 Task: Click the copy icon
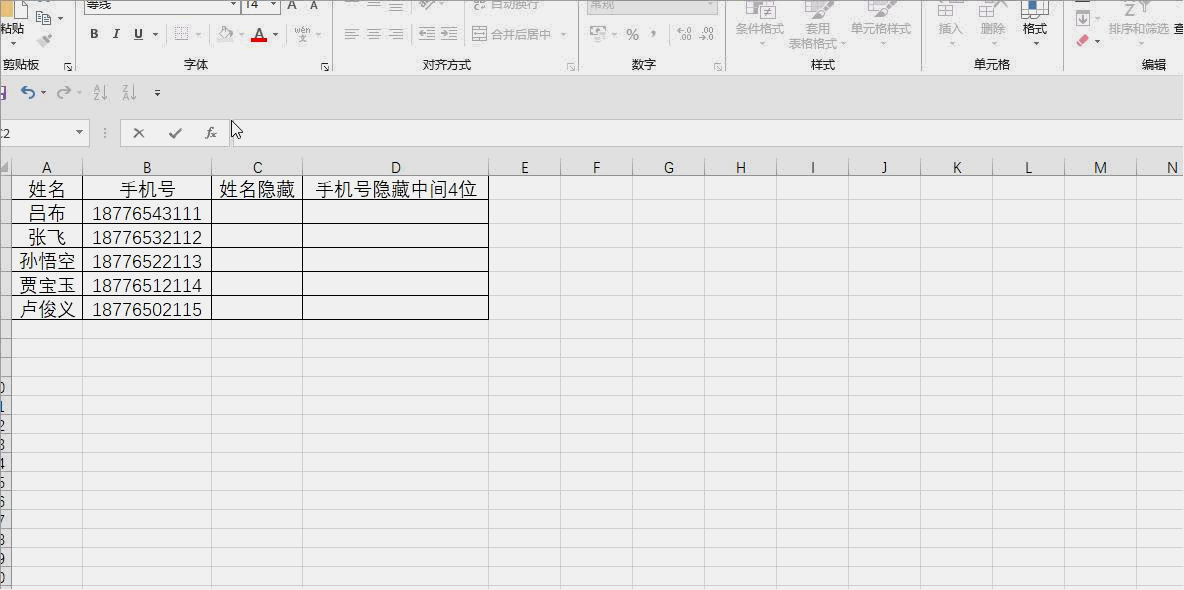43,17
